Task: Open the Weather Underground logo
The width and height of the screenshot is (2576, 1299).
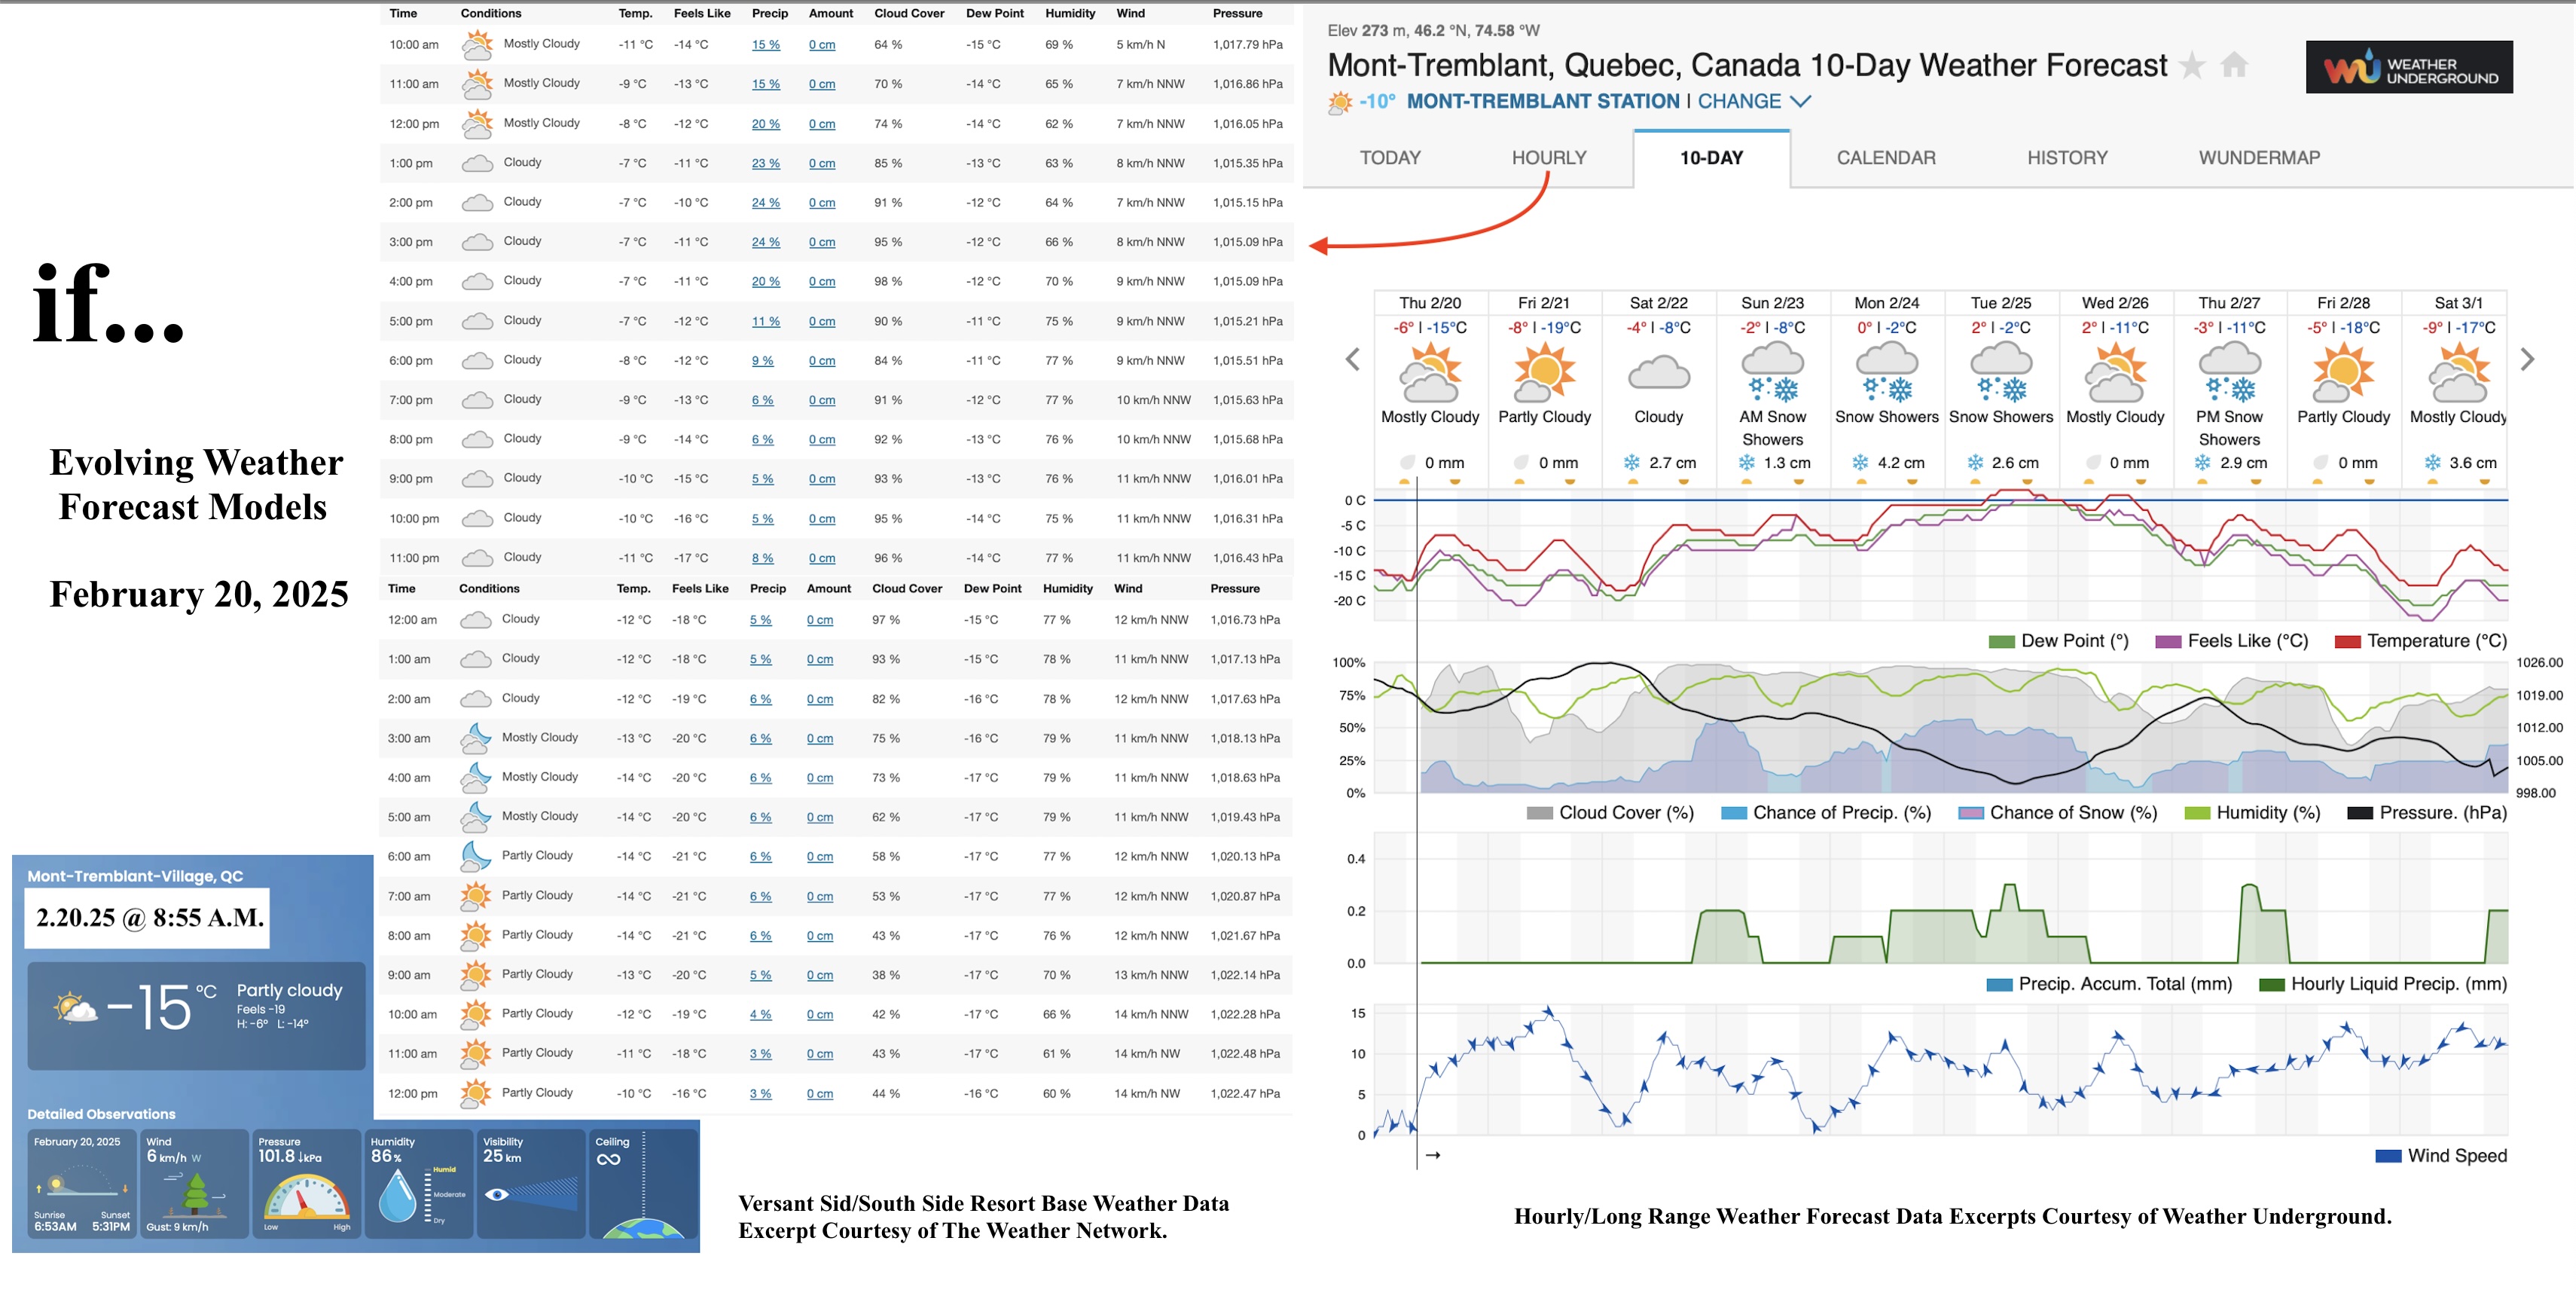Action: (x=2409, y=67)
